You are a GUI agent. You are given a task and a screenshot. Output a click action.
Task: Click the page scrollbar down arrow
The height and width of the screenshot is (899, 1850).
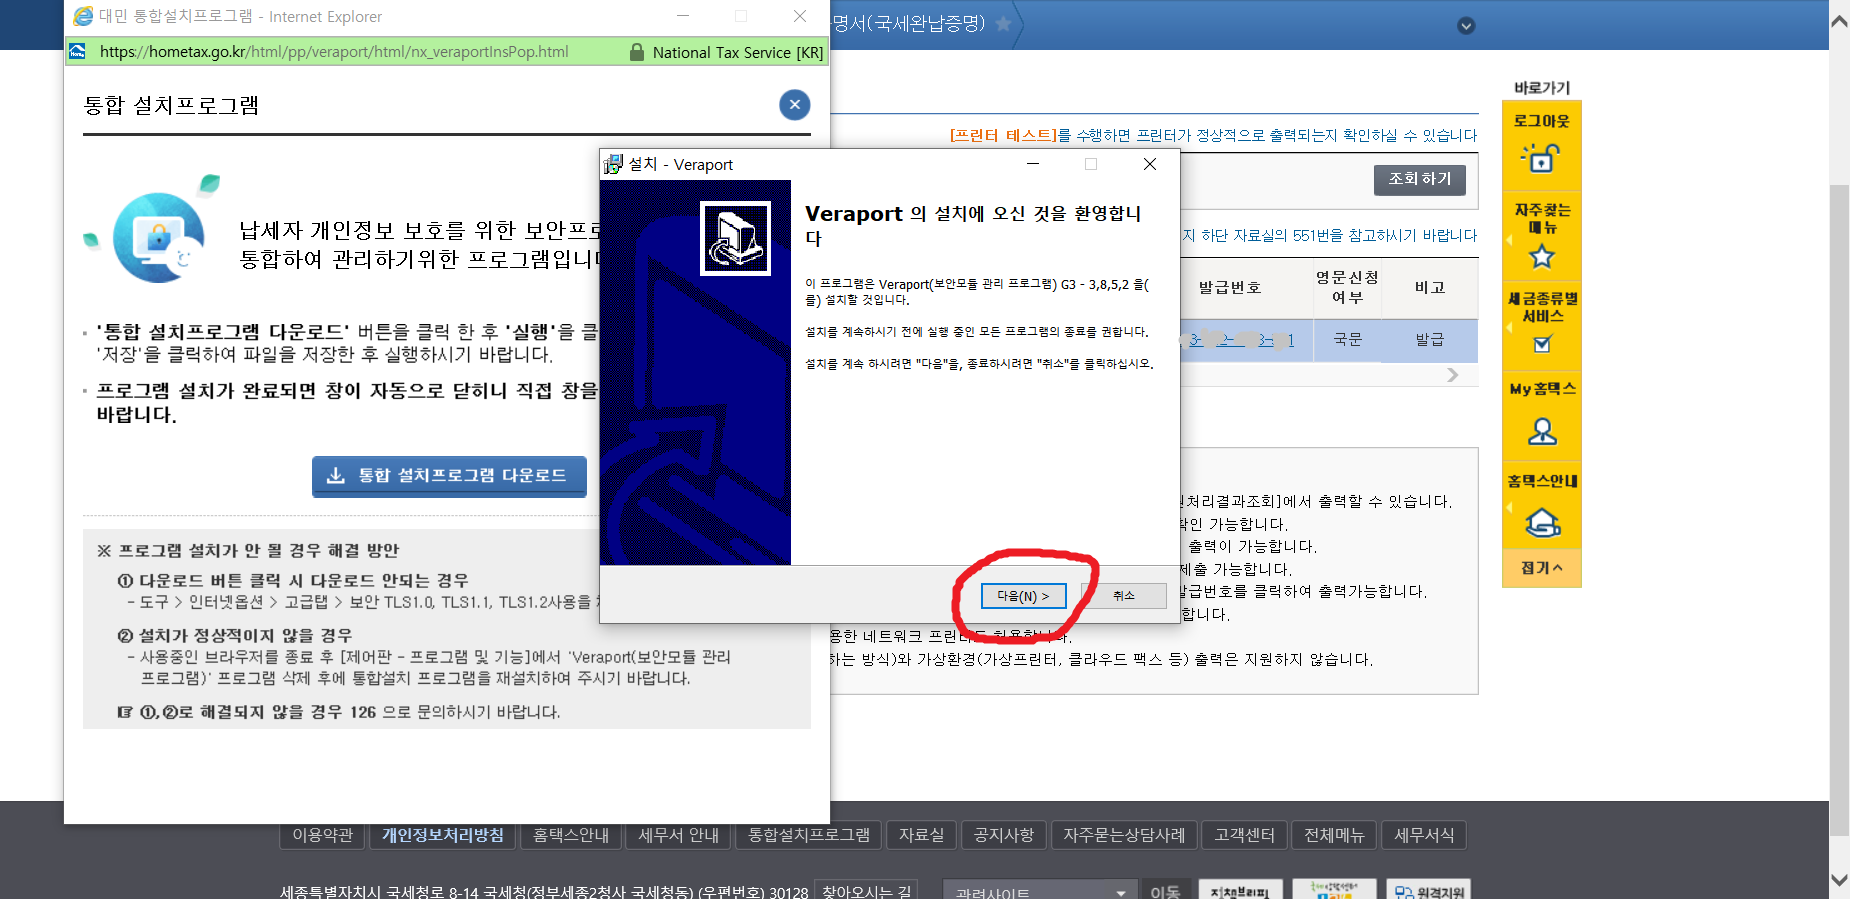[1839, 880]
